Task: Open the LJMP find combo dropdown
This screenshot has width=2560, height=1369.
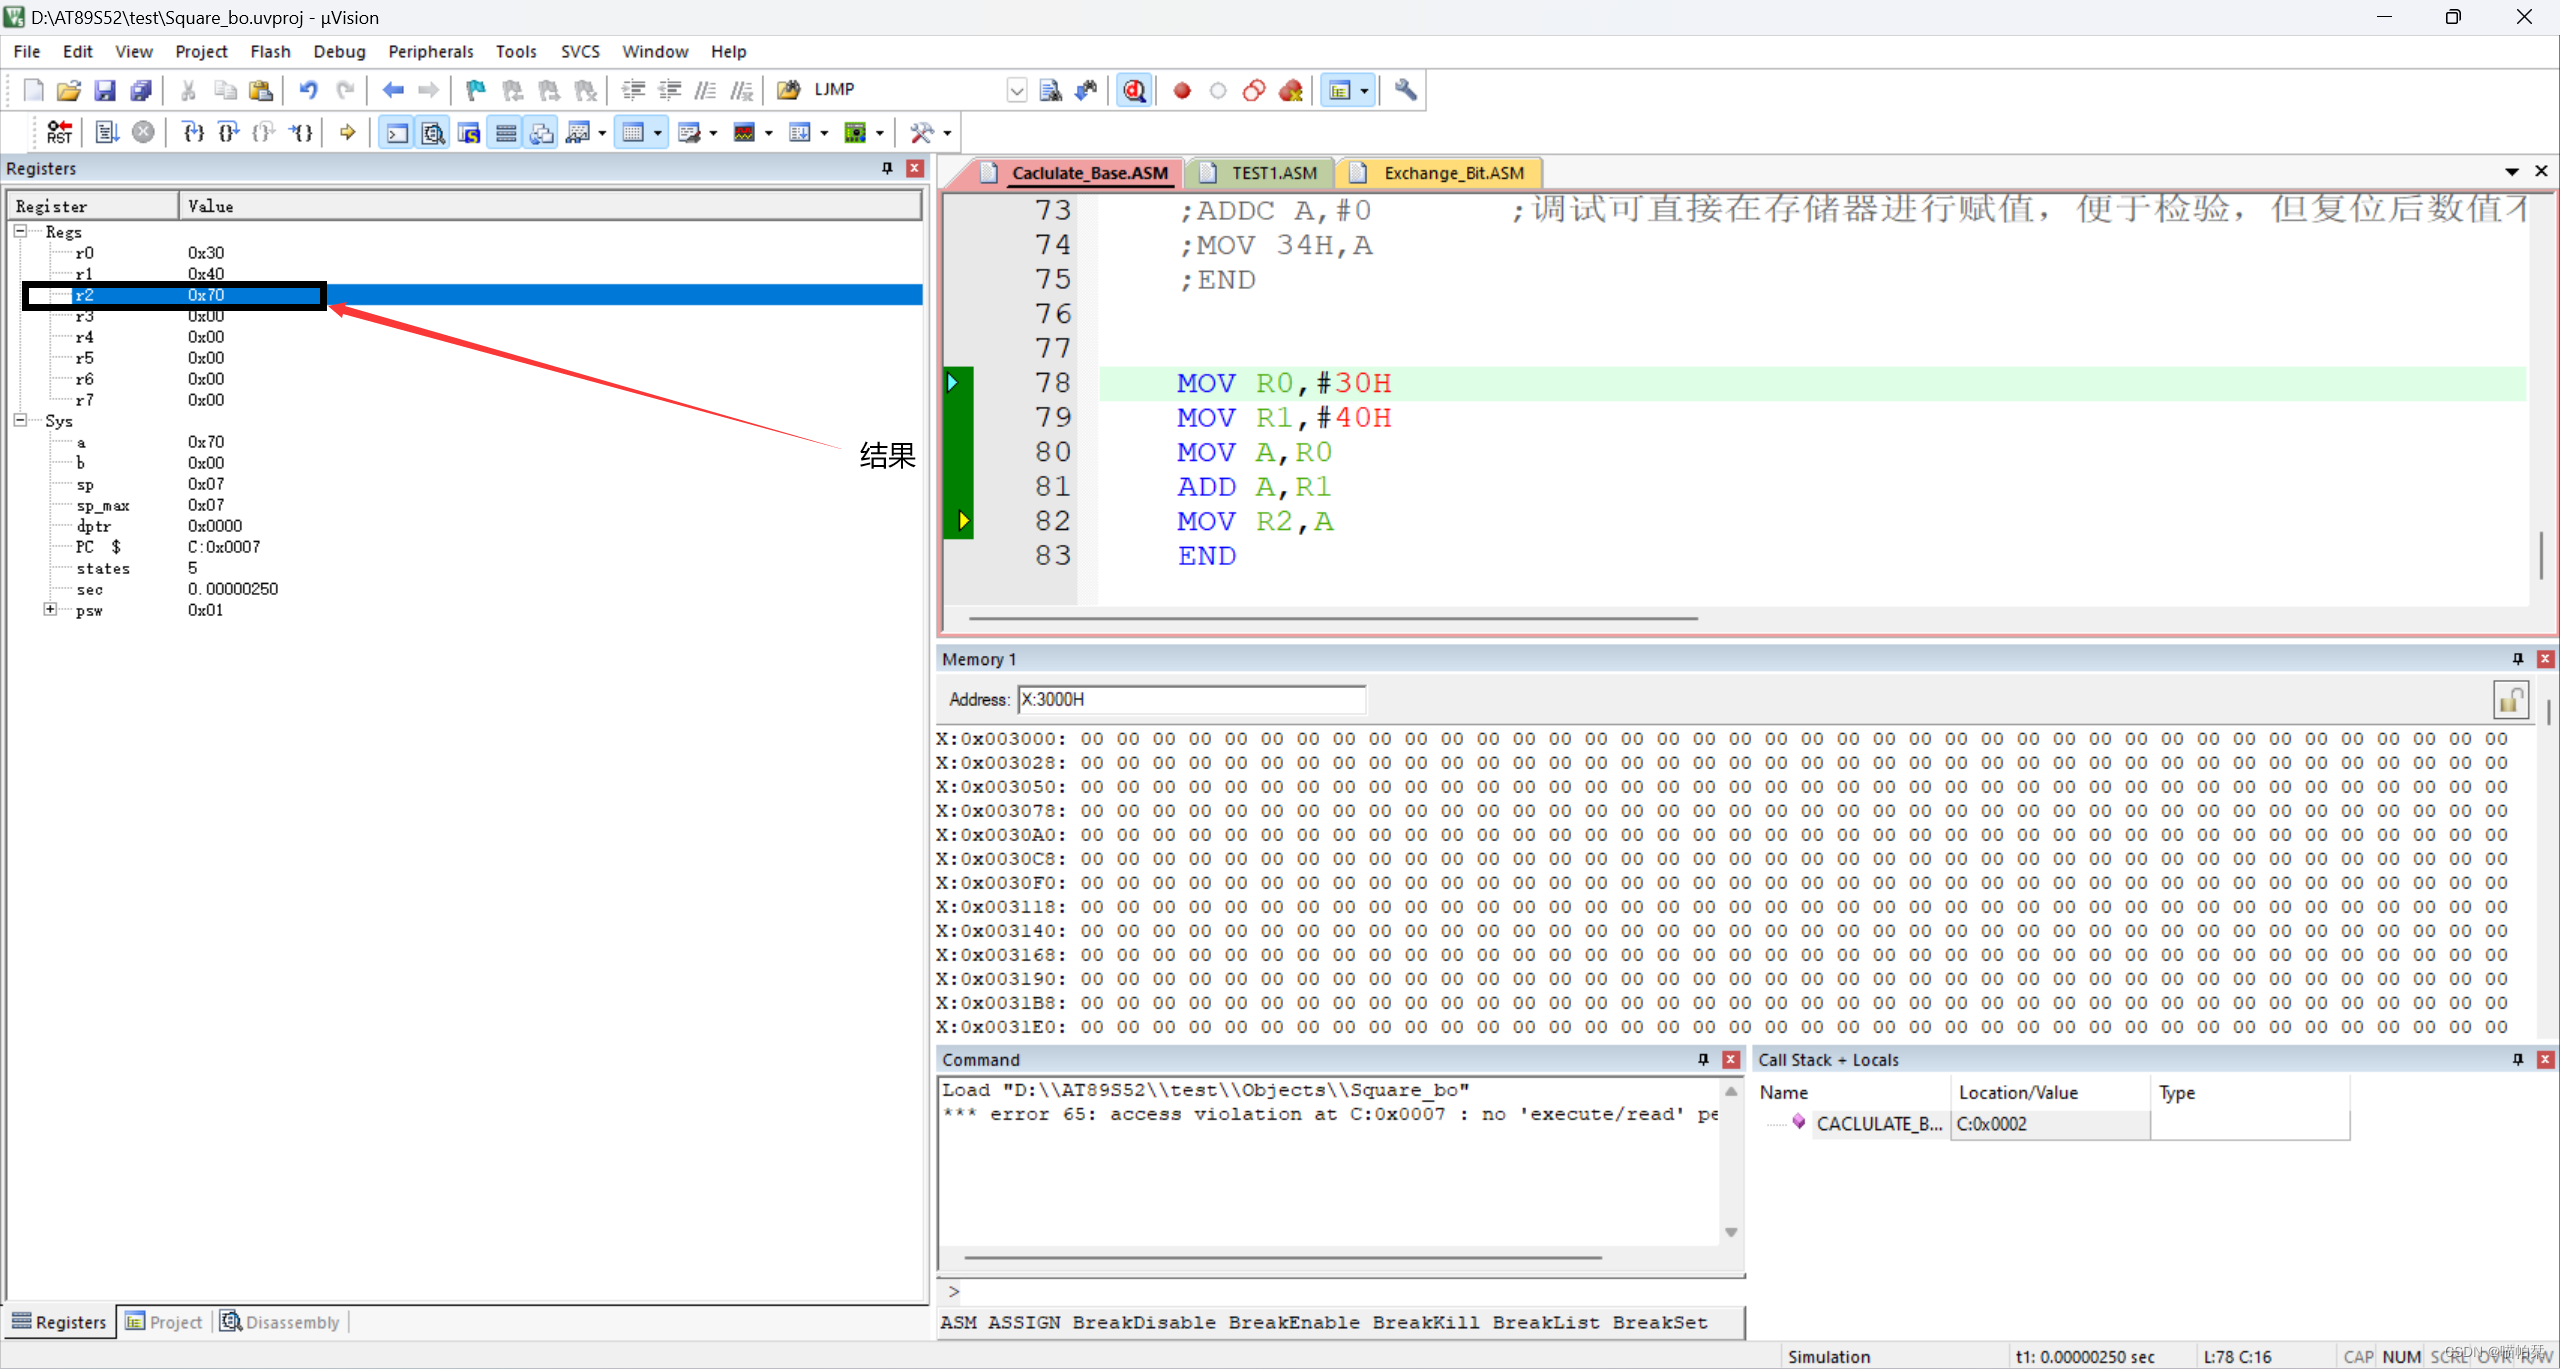Action: pyautogui.click(x=1016, y=90)
